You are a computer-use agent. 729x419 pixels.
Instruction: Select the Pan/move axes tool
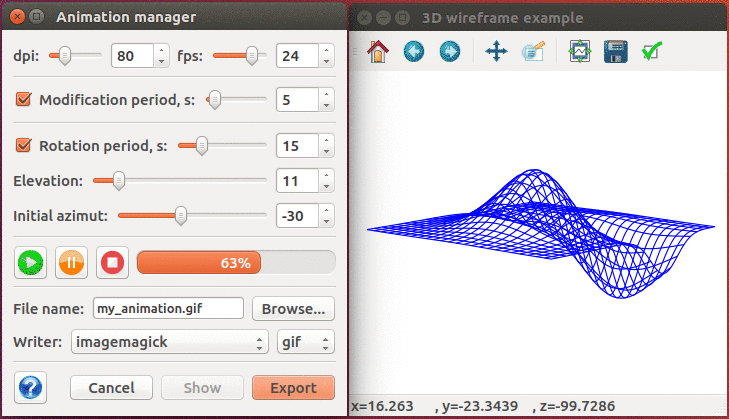(496, 51)
